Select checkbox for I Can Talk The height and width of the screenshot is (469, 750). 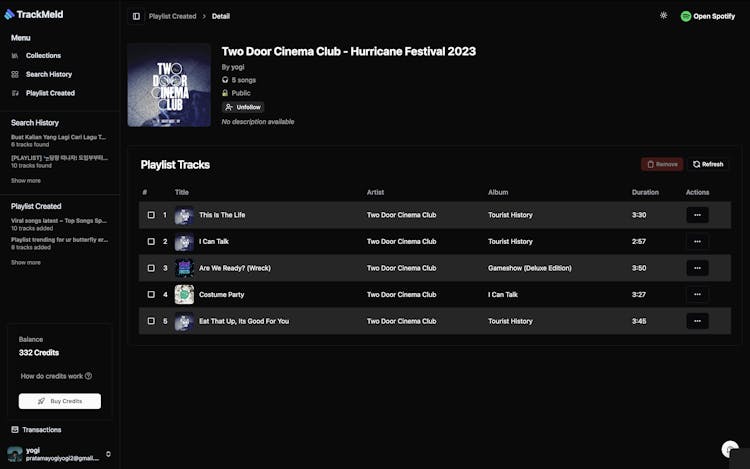[x=151, y=241]
